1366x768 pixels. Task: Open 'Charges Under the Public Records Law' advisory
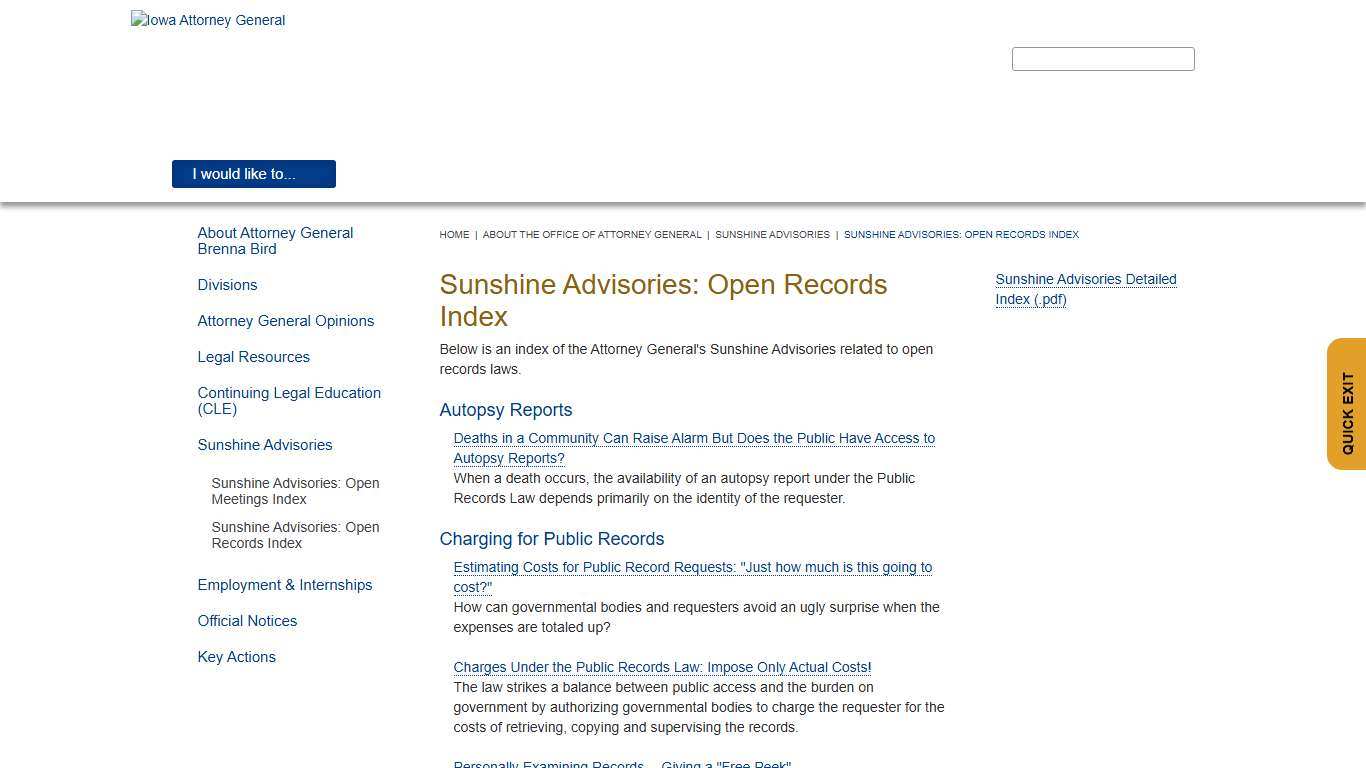click(x=662, y=667)
